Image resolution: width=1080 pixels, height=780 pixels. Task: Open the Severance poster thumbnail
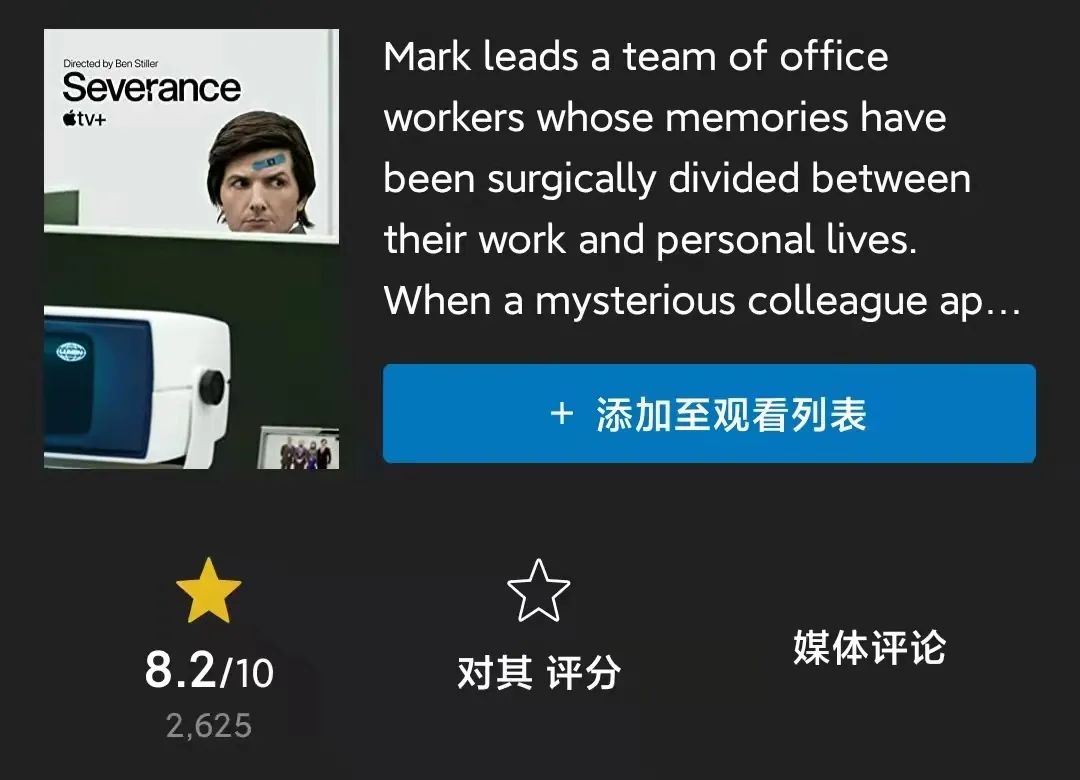pyautogui.click(x=191, y=249)
